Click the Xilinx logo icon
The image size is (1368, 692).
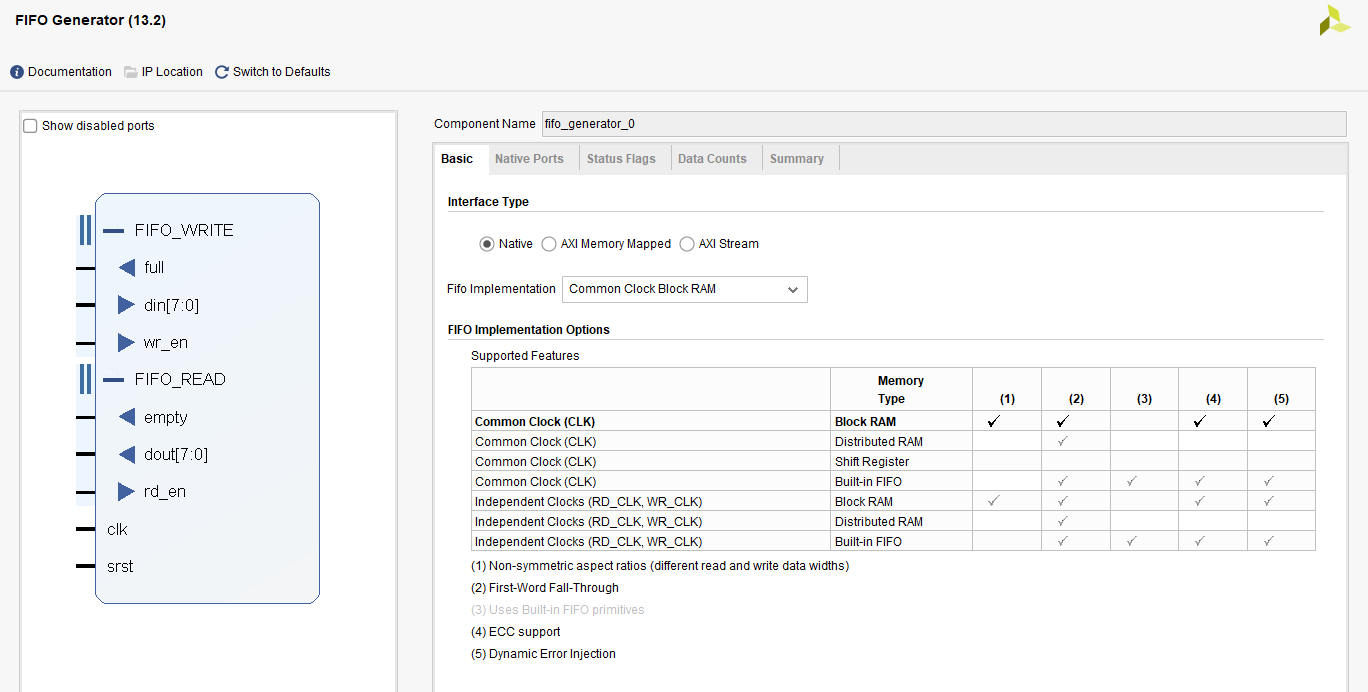click(x=1334, y=21)
